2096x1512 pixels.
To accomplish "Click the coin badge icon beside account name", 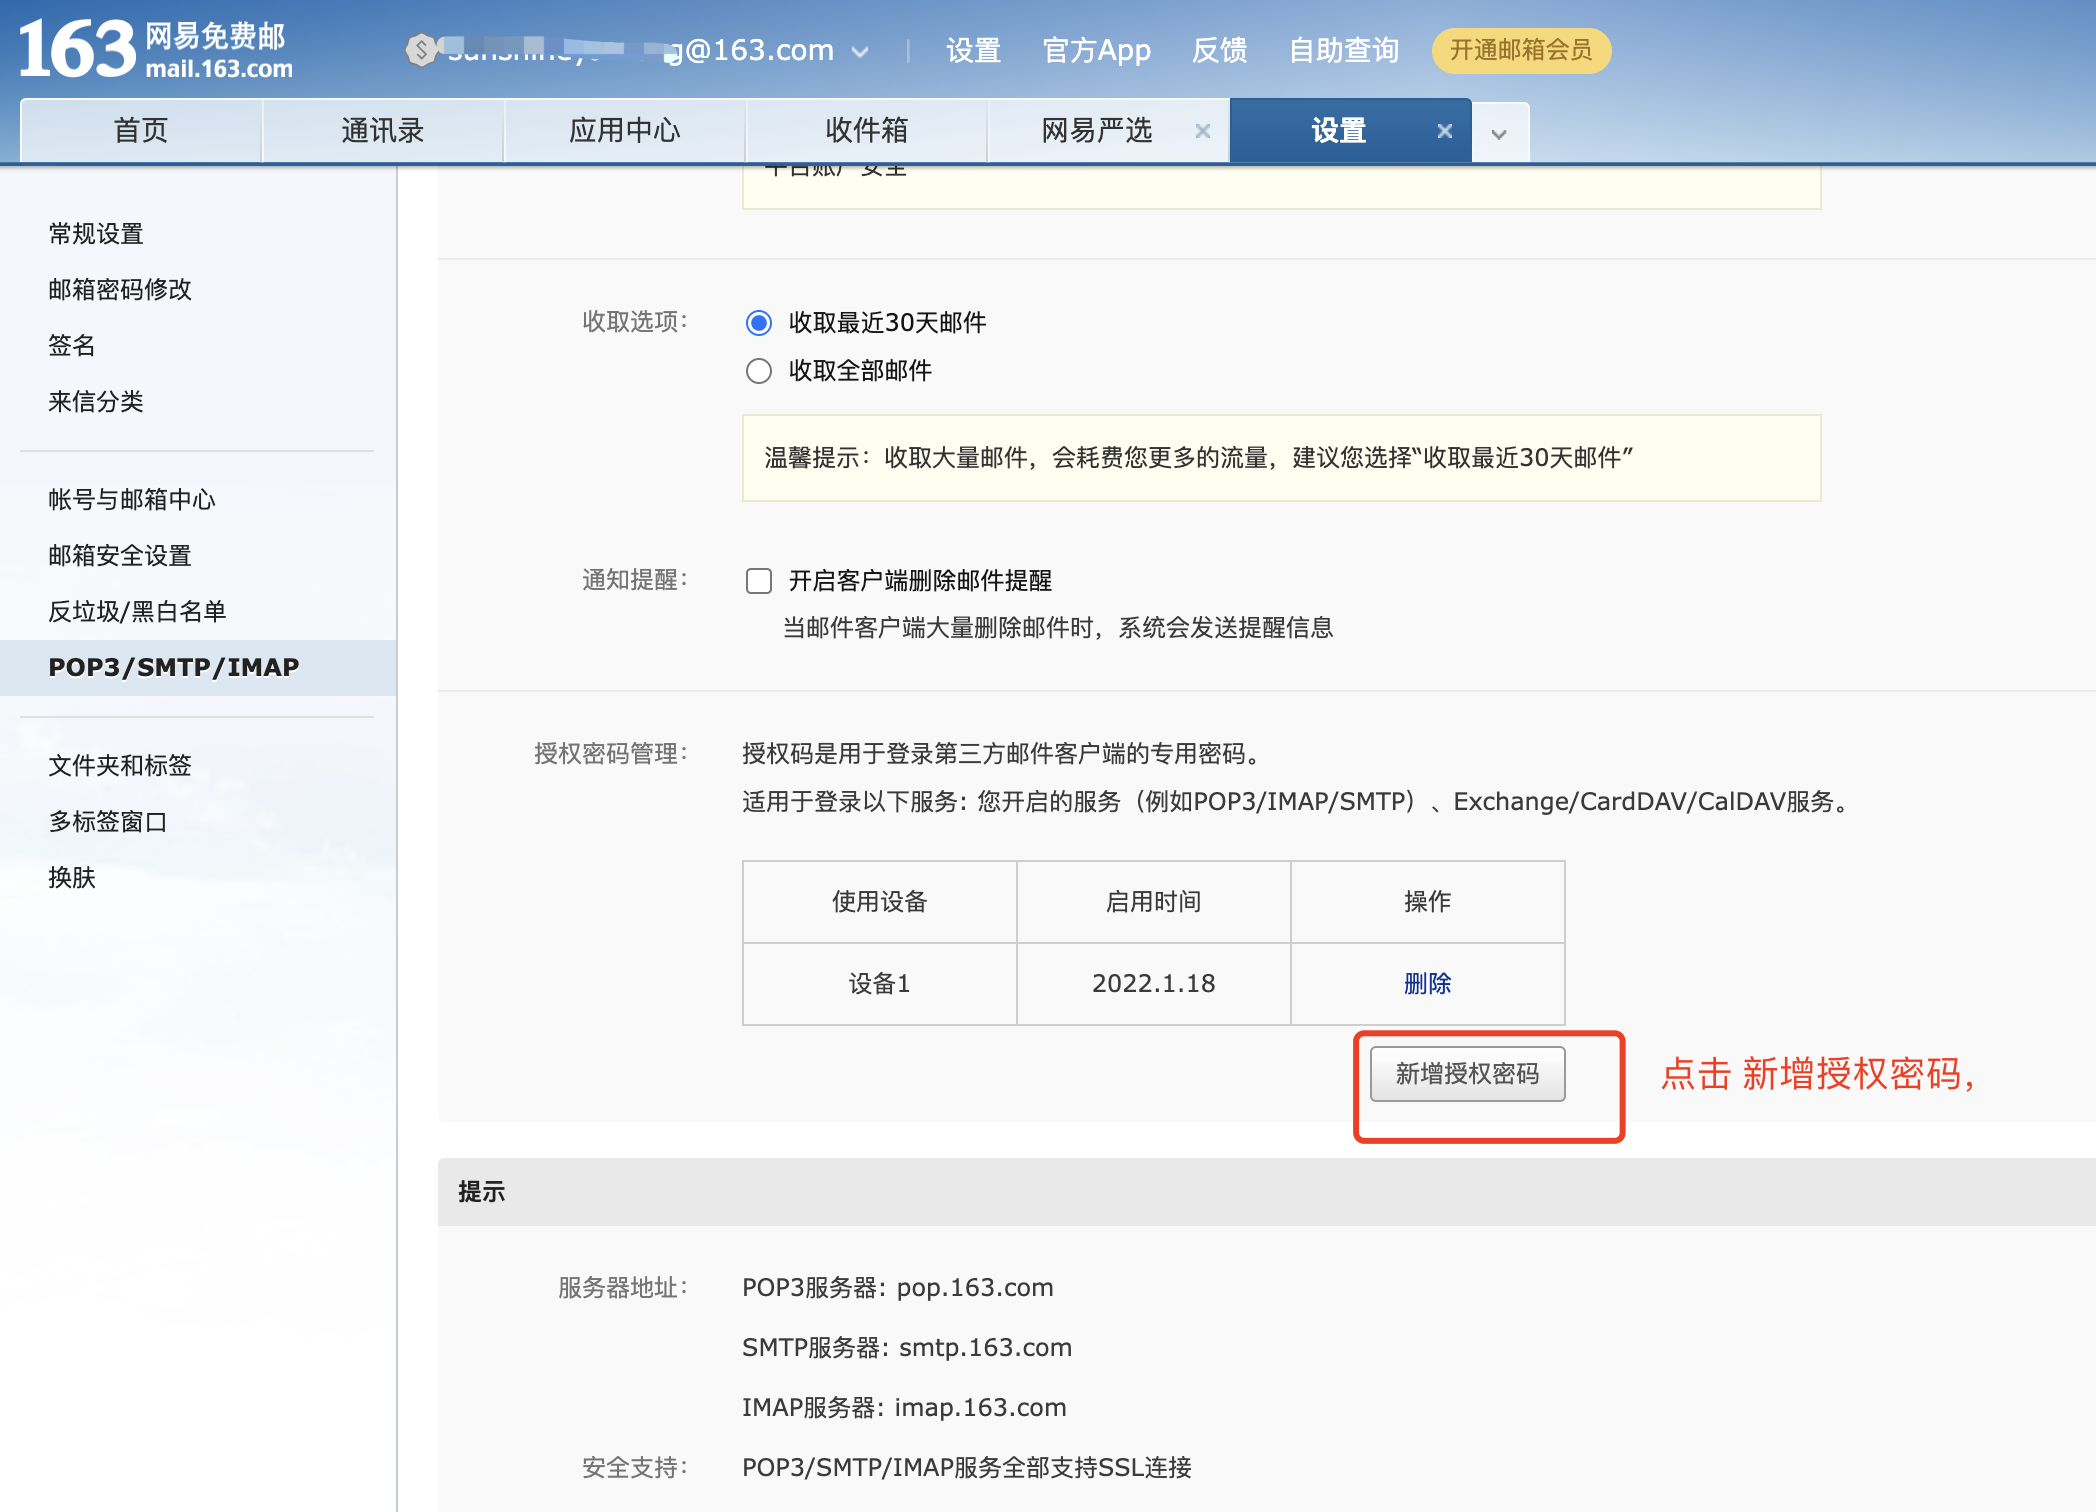I will [x=422, y=50].
